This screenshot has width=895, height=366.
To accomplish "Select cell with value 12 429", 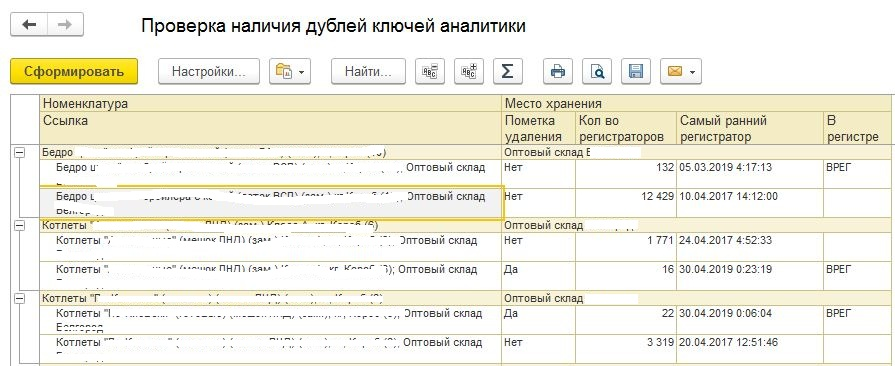I will click(x=626, y=203).
